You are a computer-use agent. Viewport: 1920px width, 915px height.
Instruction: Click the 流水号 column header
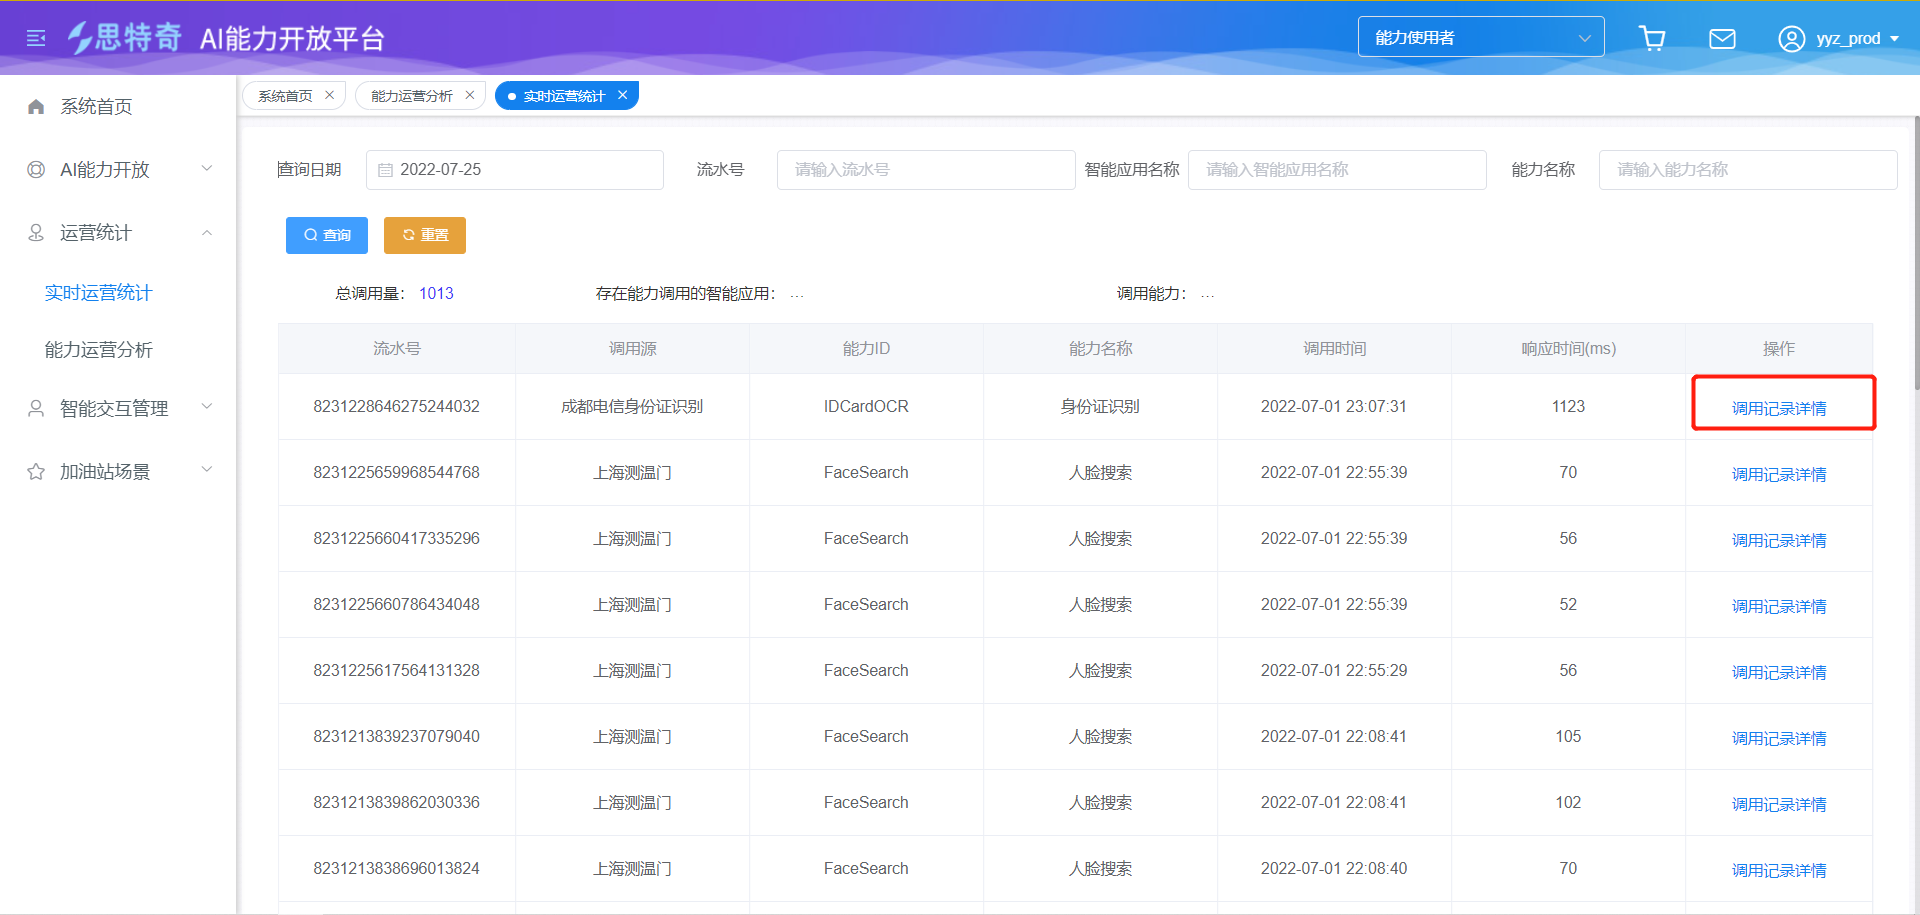[x=397, y=348]
